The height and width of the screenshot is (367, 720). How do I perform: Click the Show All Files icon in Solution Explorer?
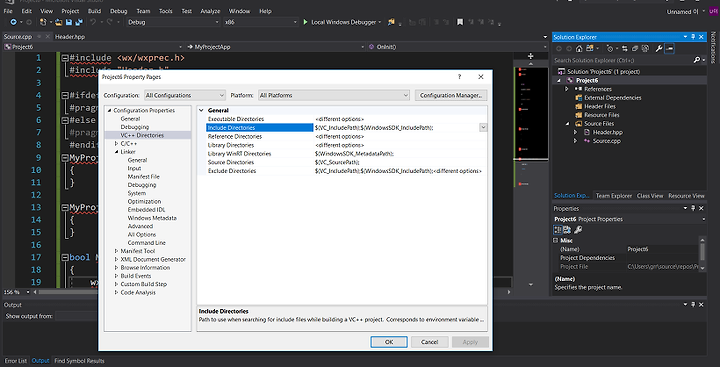[645, 48]
